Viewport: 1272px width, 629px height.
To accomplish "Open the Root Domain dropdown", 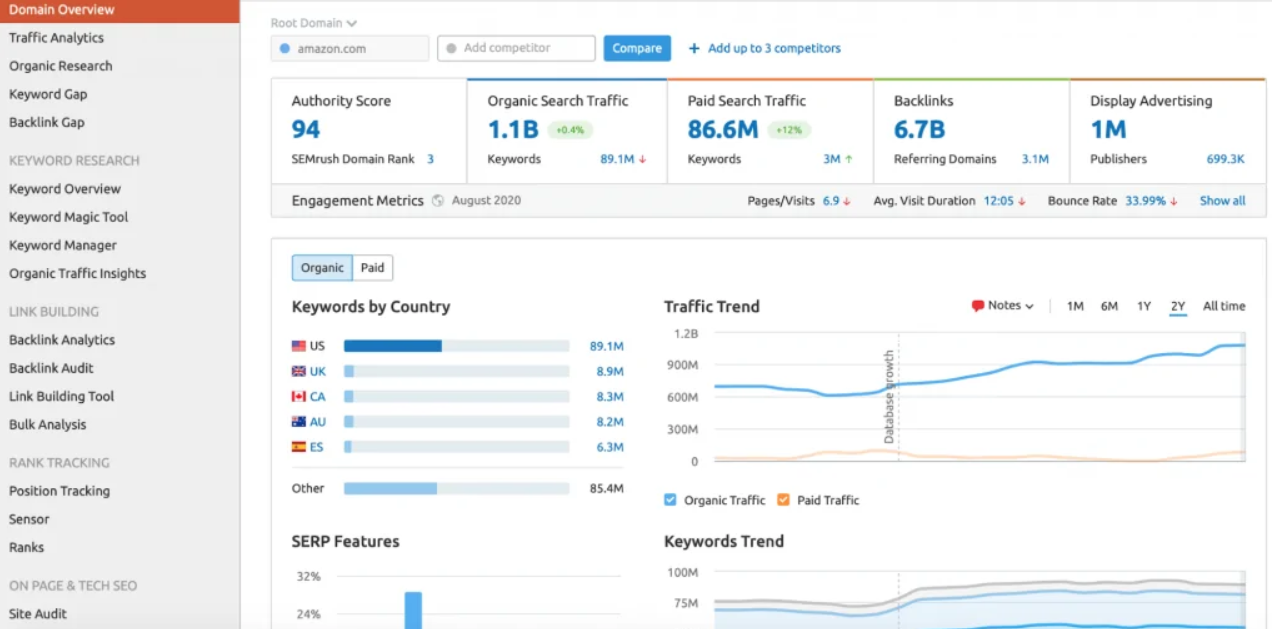I will 314,23.
